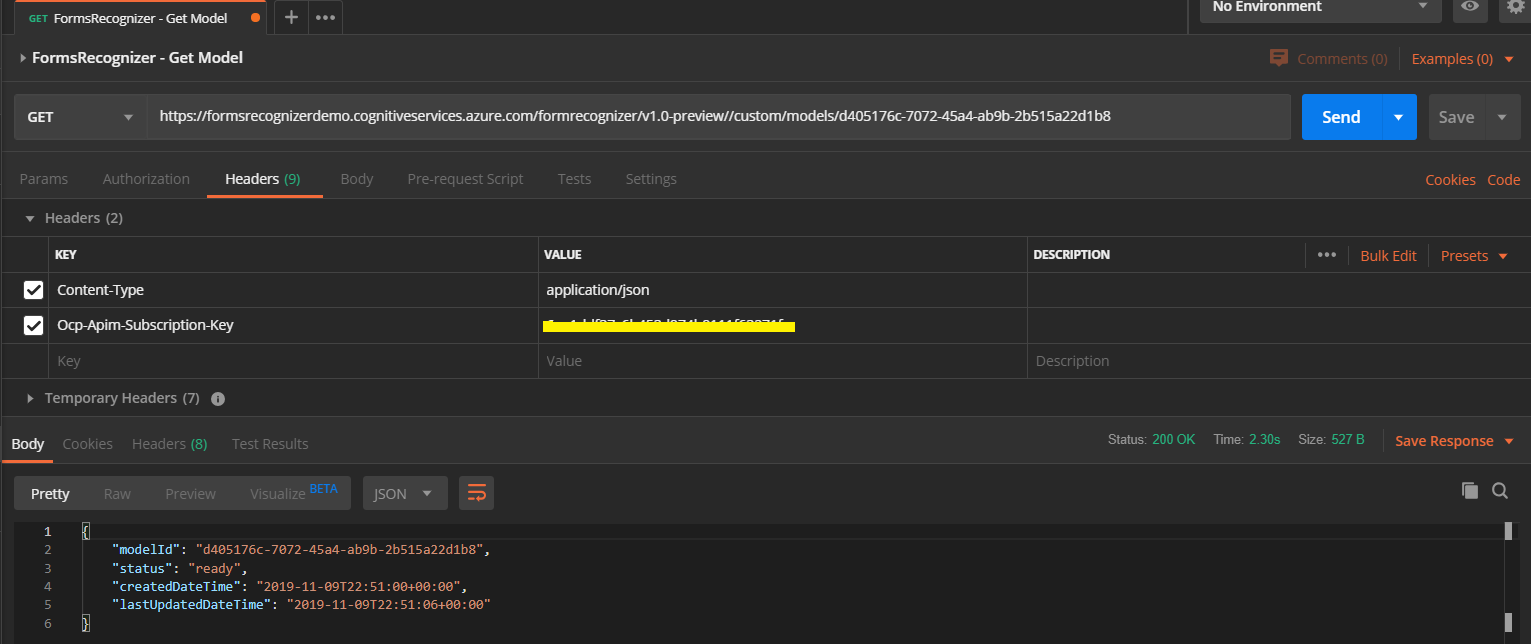
Task: Open a new request tab with plus icon
Action: pos(291,17)
